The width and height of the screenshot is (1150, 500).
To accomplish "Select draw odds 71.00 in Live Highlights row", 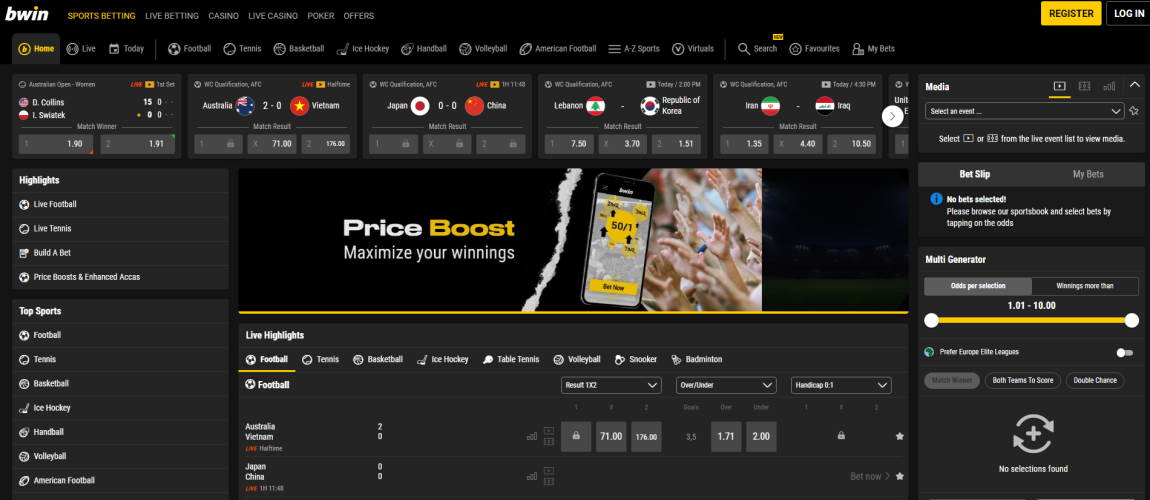I will click(611, 436).
